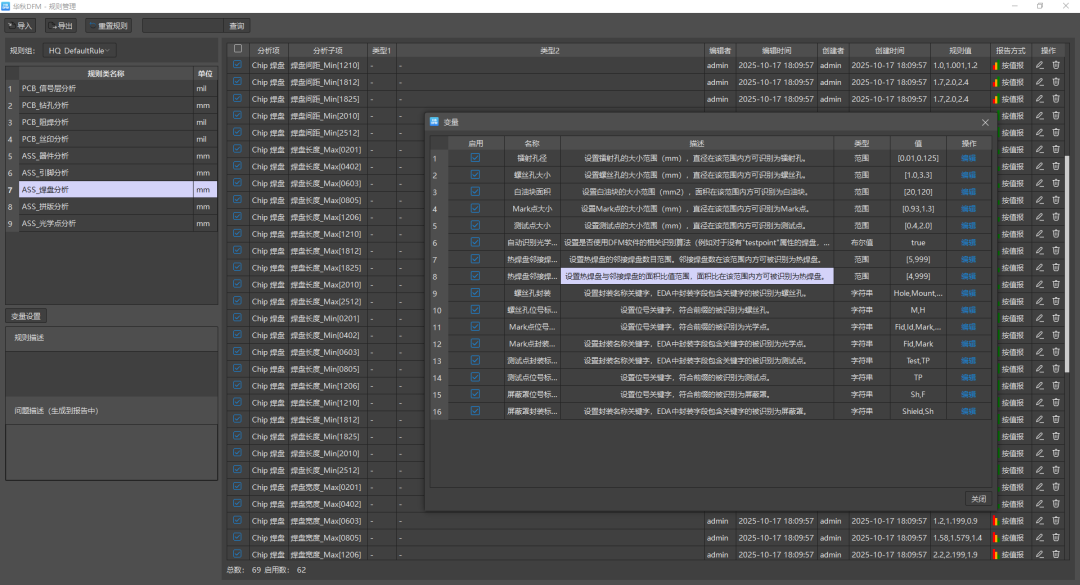Delete 焊盘长度_Max[1812] rule via trash icon
Viewport: 1080px width, 585px height.
tap(1056, 251)
